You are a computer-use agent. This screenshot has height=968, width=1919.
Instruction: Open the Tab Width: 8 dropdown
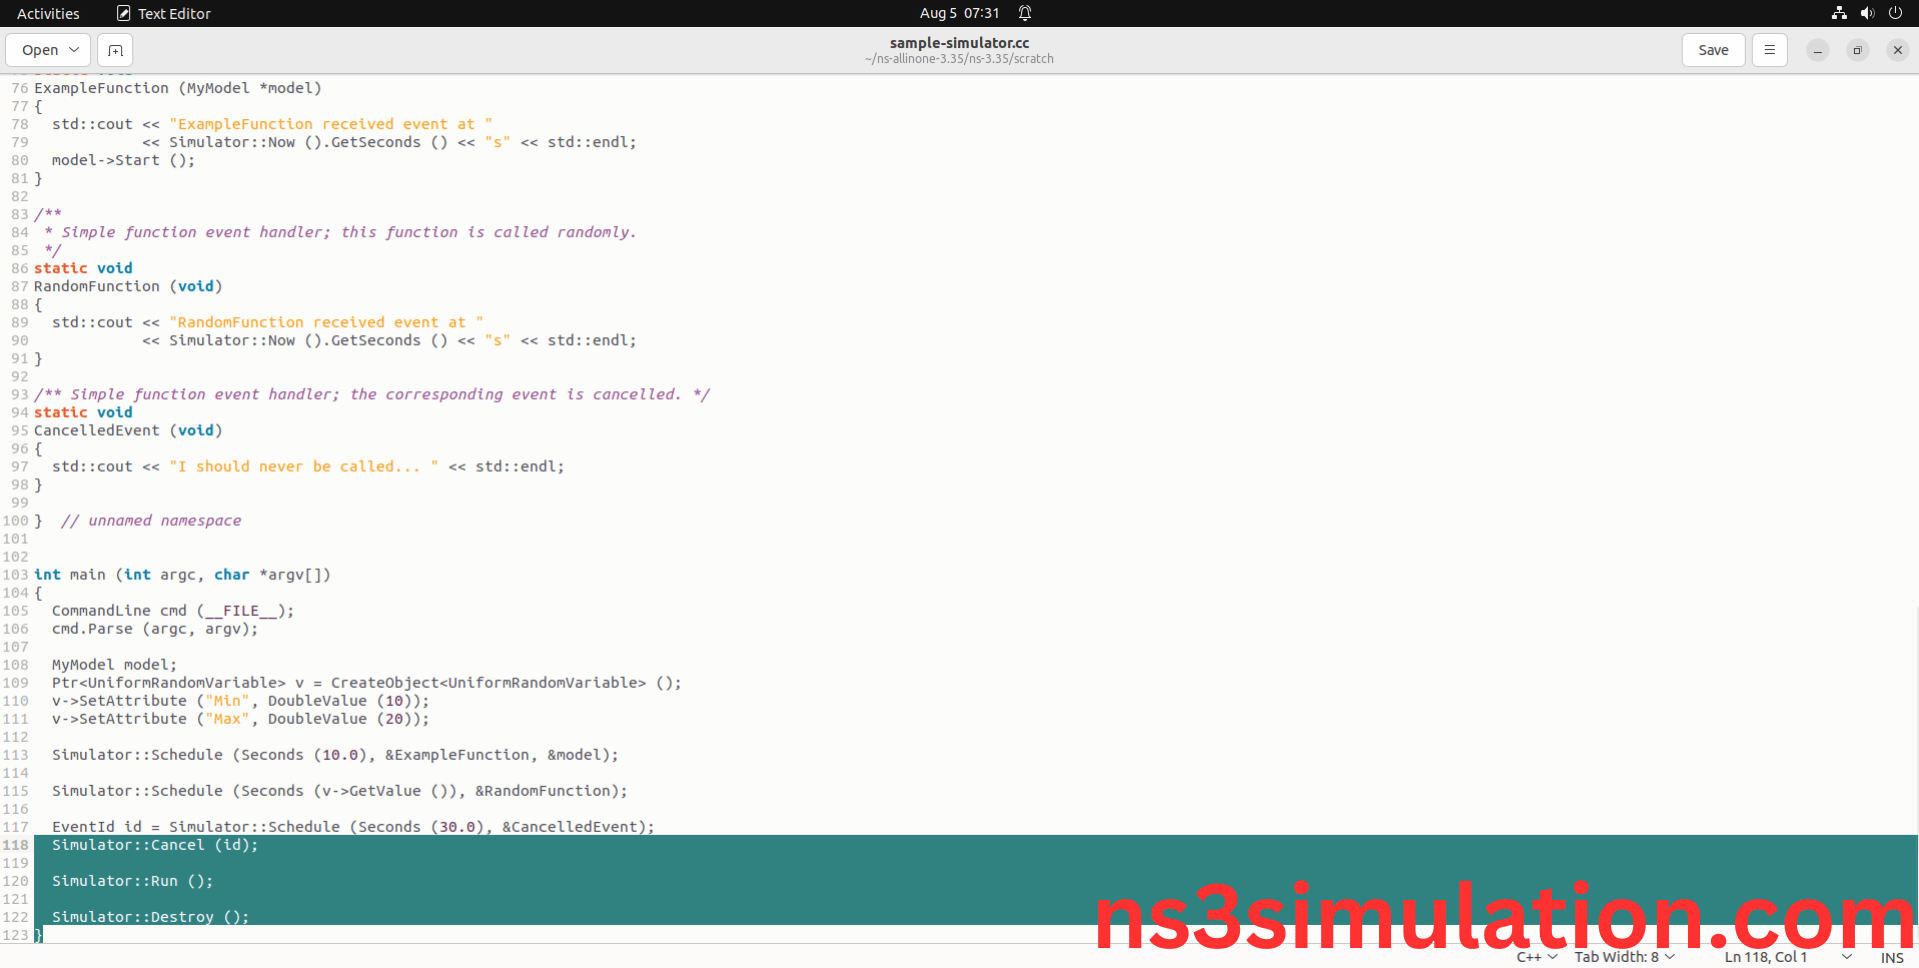1623,956
